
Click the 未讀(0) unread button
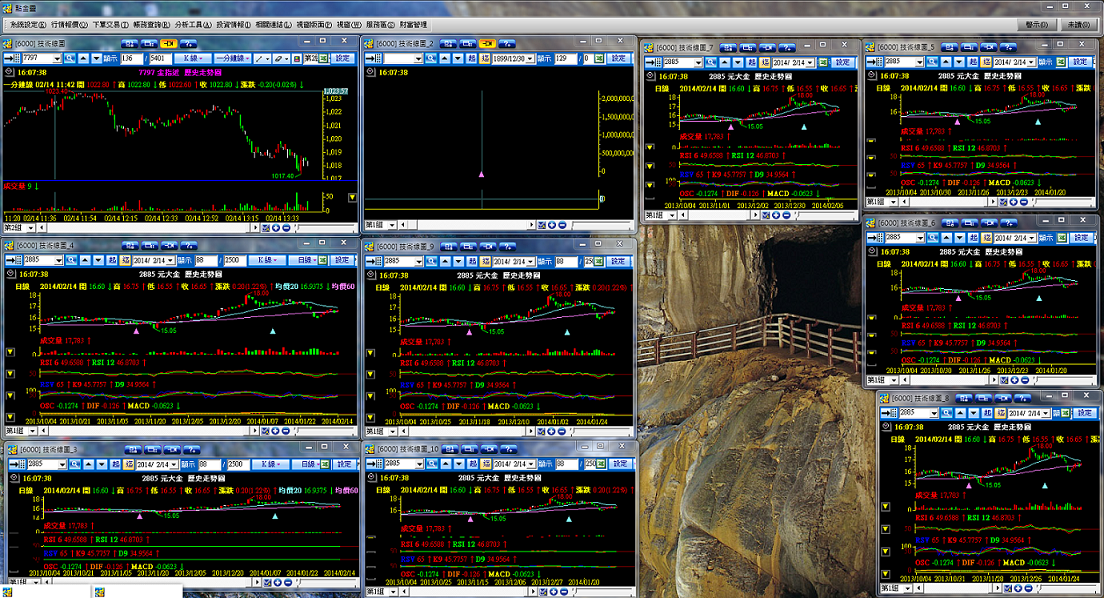point(1079,25)
